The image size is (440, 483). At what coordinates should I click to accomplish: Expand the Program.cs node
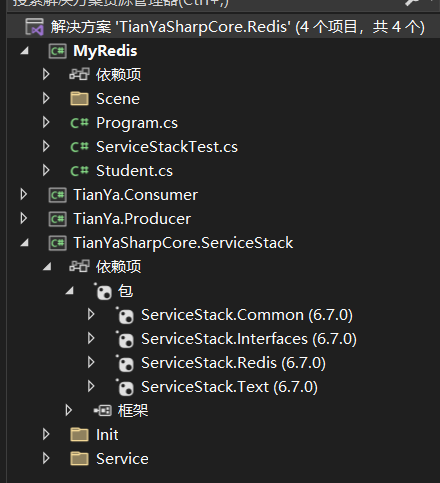coord(46,122)
